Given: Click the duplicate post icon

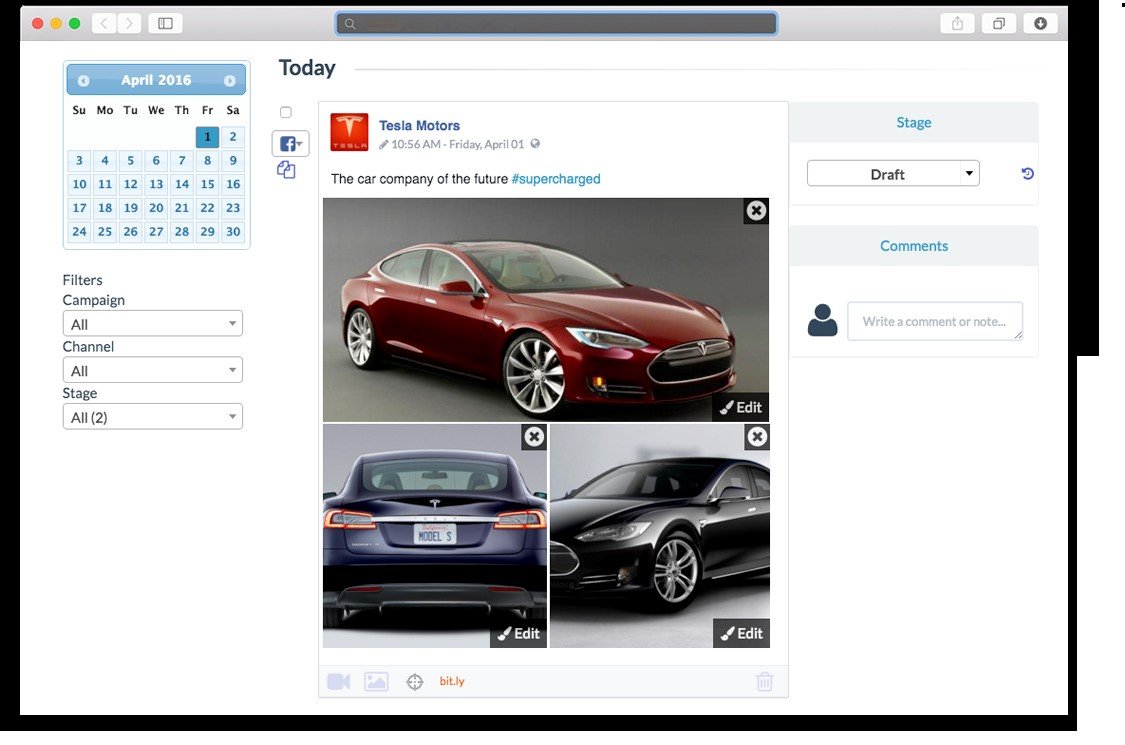Looking at the screenshot, I should click(286, 170).
